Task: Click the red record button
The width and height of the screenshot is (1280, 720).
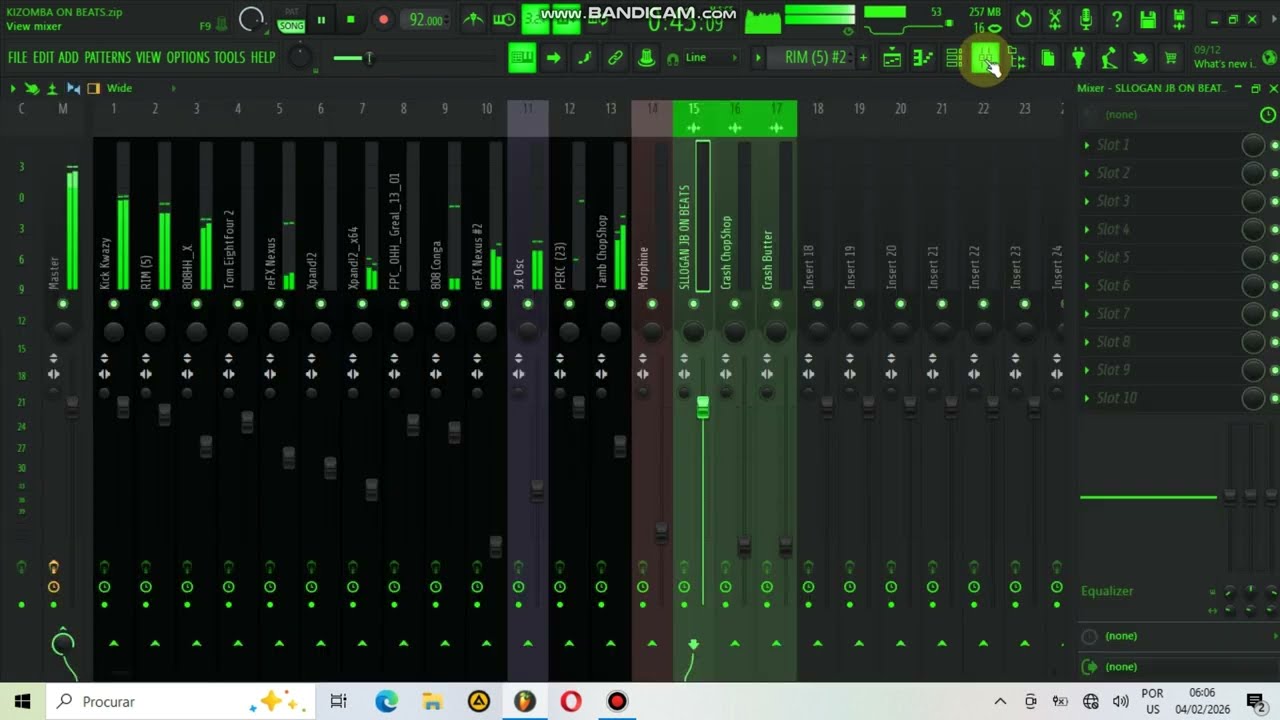Action: click(x=383, y=19)
